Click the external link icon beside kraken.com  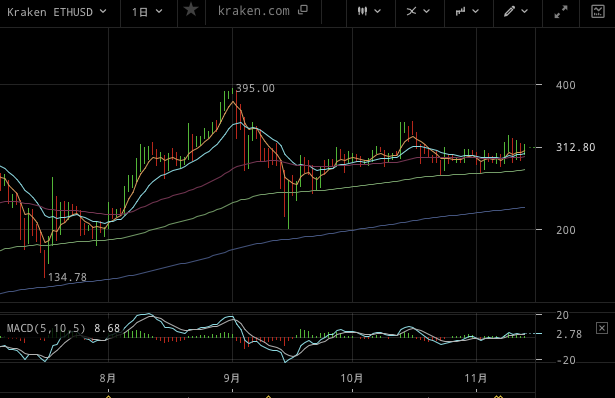(303, 10)
